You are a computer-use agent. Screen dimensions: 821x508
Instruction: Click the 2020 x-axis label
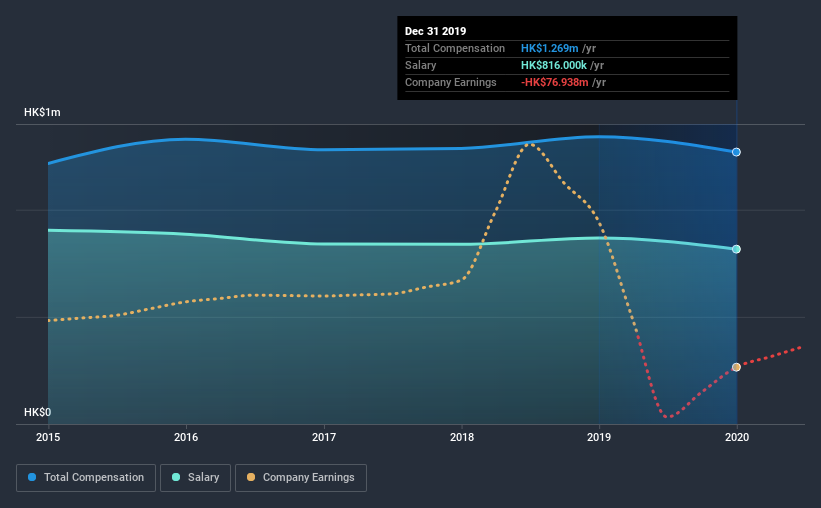(x=737, y=437)
